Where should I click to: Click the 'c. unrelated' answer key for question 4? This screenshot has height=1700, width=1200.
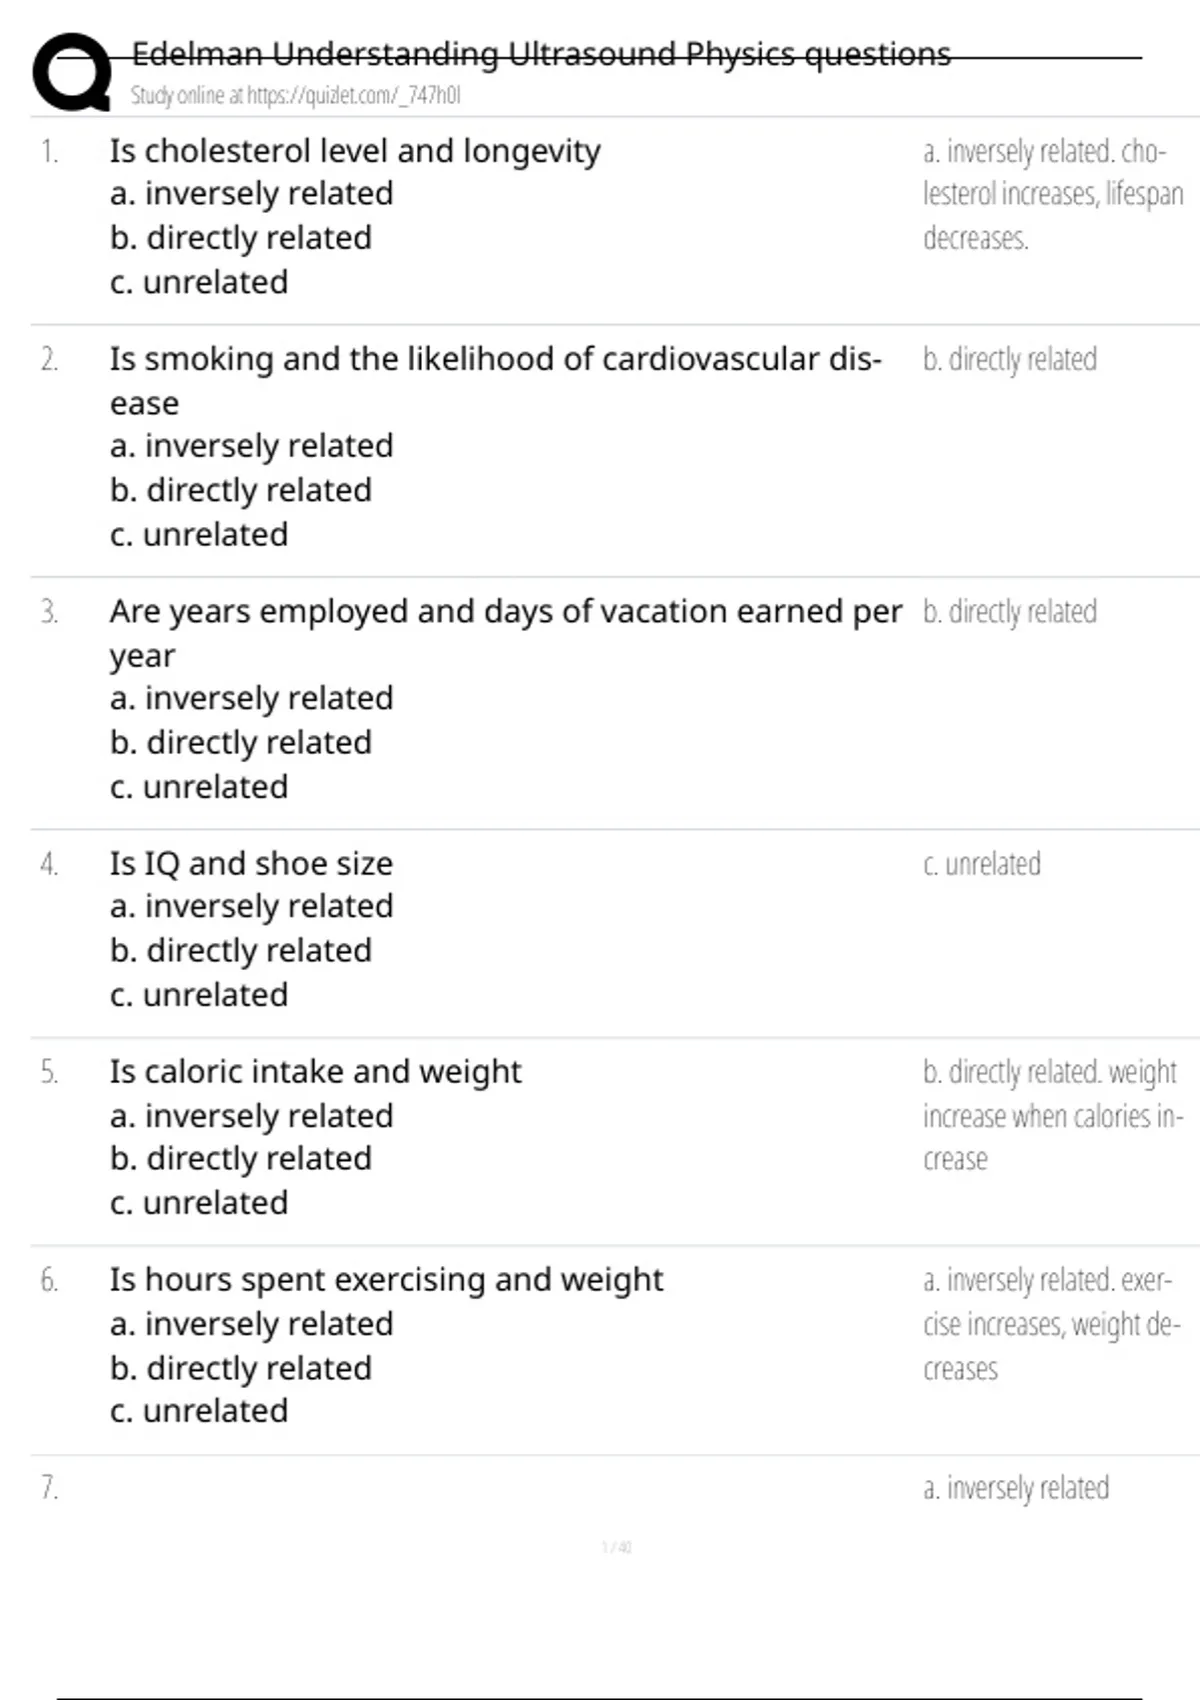tap(981, 864)
